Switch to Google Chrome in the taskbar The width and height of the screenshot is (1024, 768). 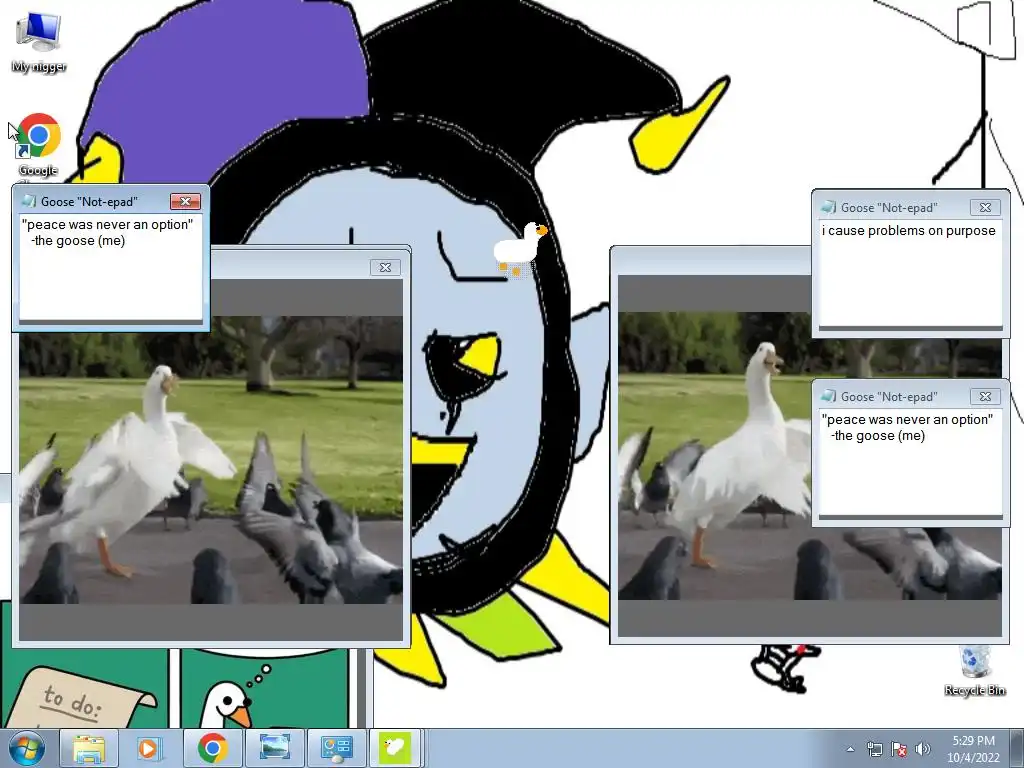(x=212, y=748)
